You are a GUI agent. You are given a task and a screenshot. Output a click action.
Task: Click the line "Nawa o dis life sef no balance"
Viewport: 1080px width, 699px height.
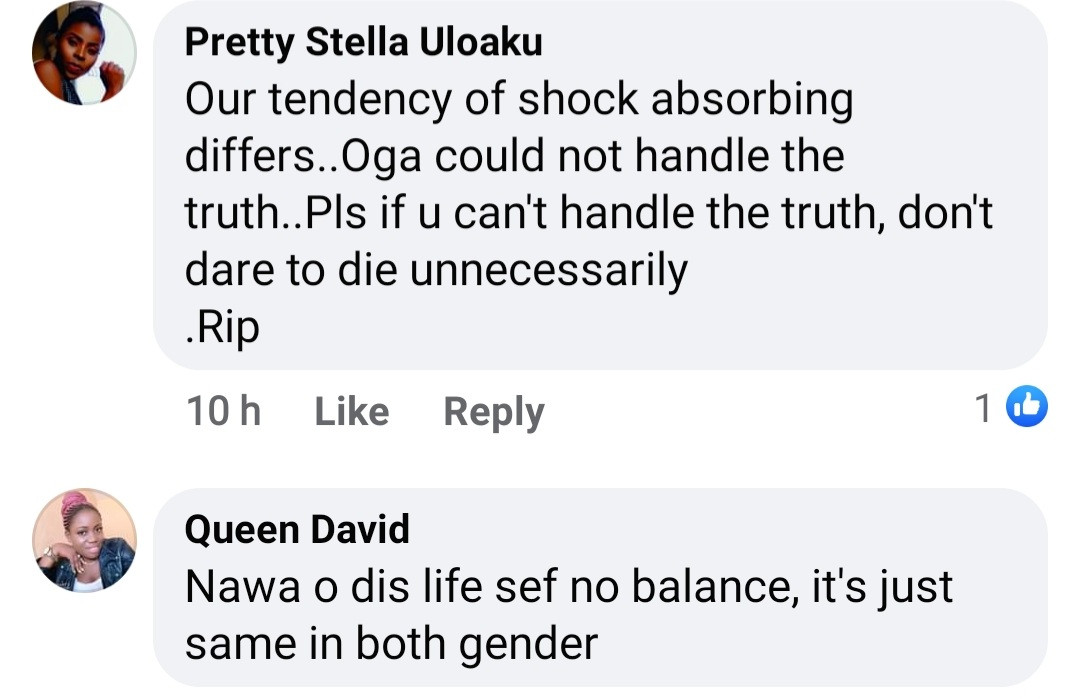tap(568, 587)
